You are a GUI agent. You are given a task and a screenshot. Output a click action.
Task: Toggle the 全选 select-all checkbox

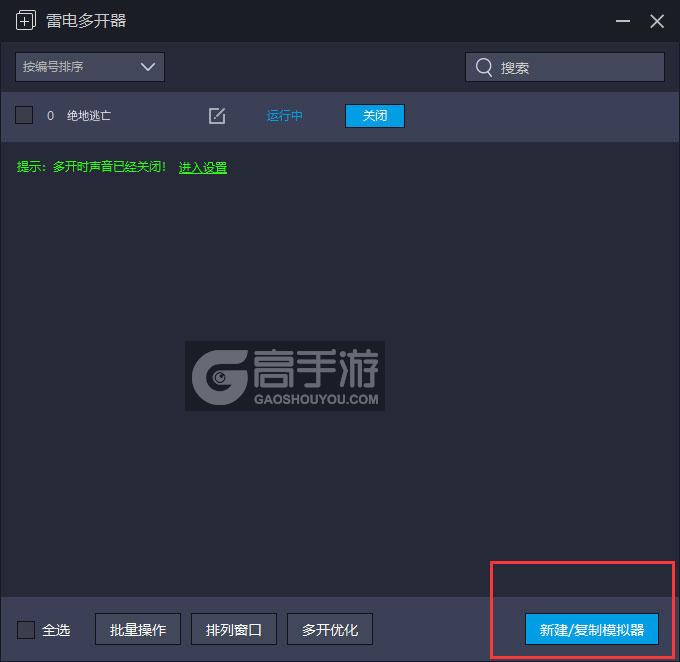(x=26, y=629)
